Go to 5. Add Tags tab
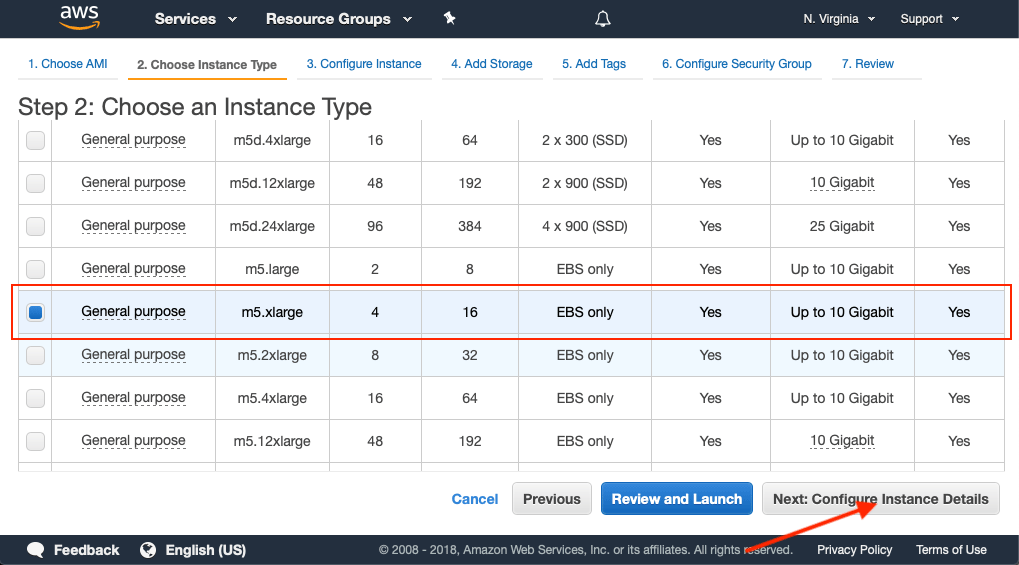 coord(594,64)
